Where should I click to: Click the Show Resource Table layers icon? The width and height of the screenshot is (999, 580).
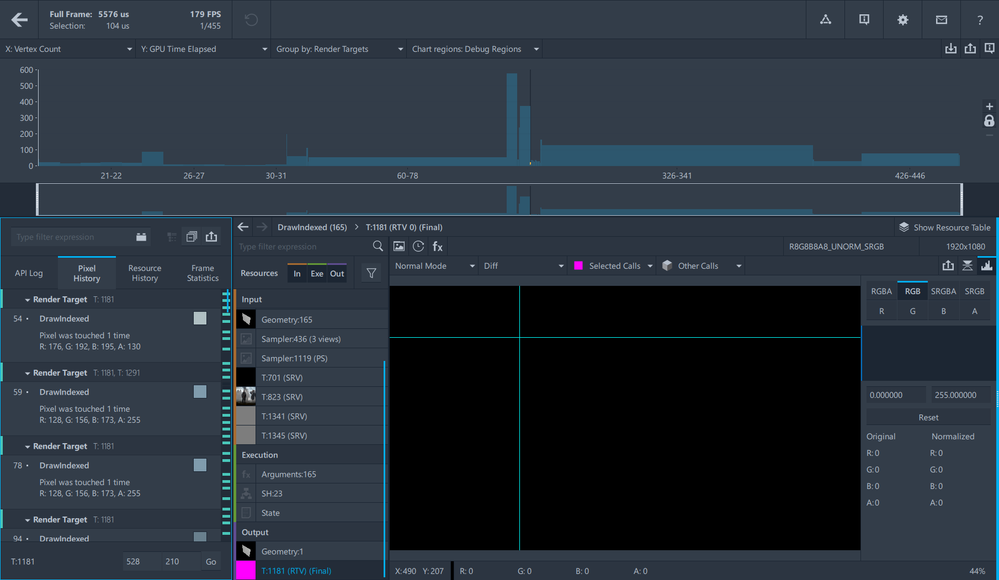click(903, 227)
